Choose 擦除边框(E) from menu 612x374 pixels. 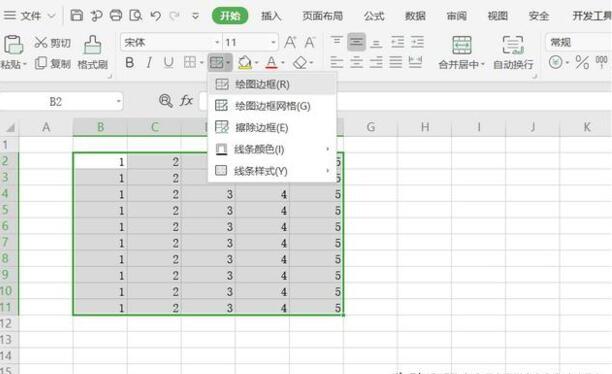(272, 128)
